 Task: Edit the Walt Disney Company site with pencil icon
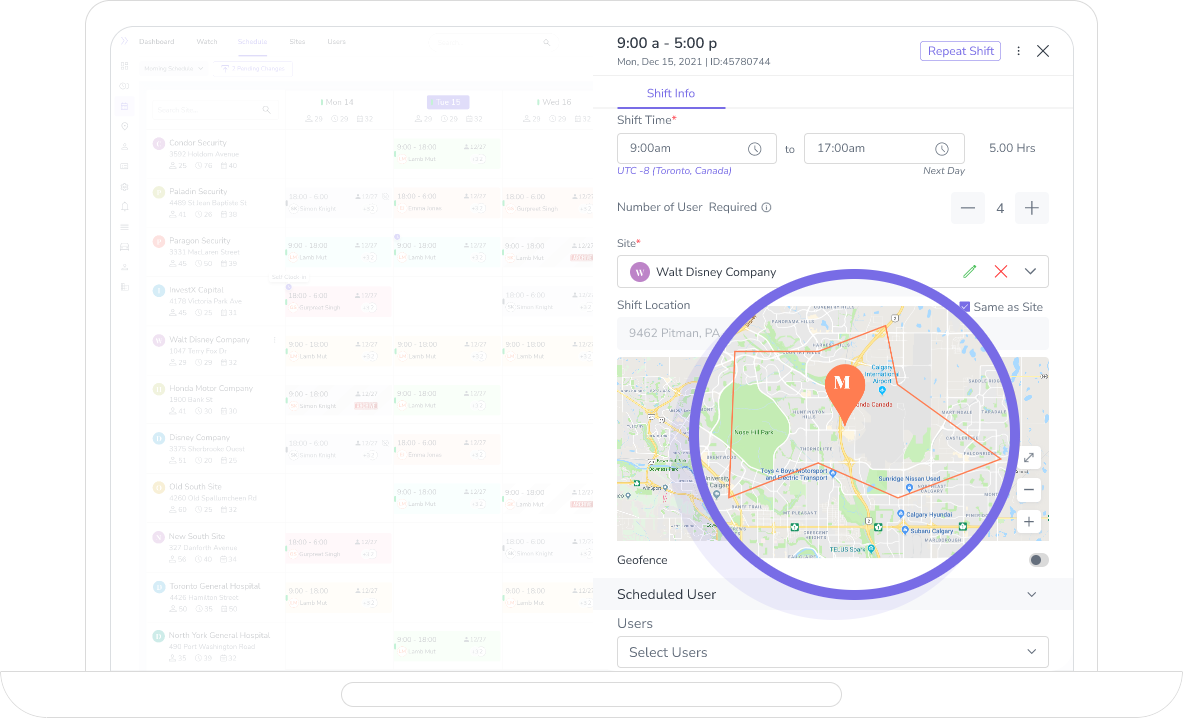tap(969, 272)
